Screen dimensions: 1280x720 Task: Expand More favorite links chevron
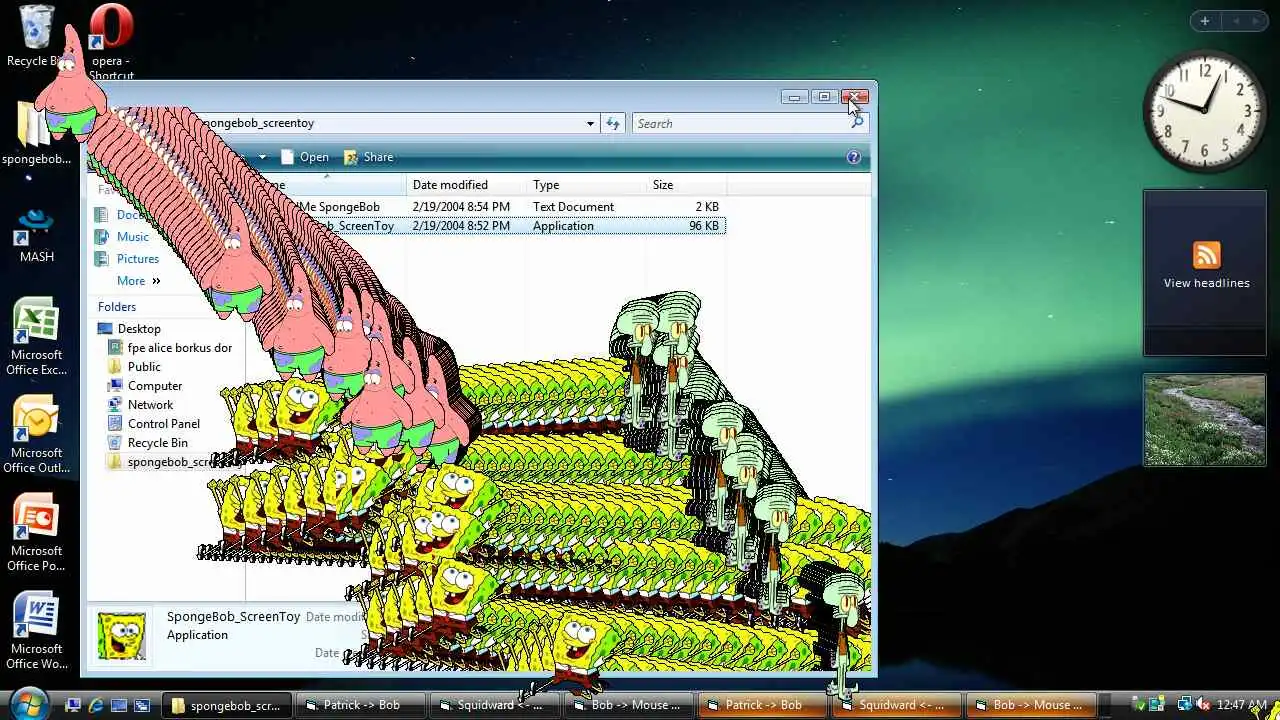click(156, 281)
